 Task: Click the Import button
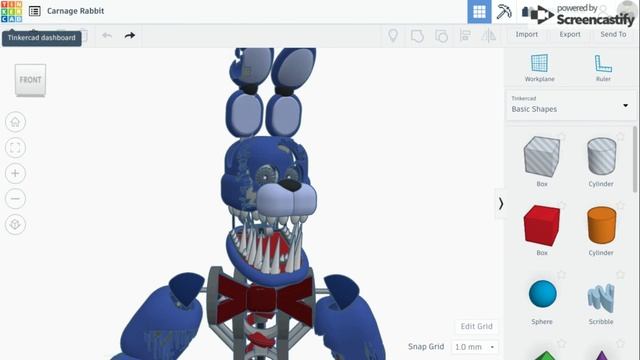coord(527,34)
